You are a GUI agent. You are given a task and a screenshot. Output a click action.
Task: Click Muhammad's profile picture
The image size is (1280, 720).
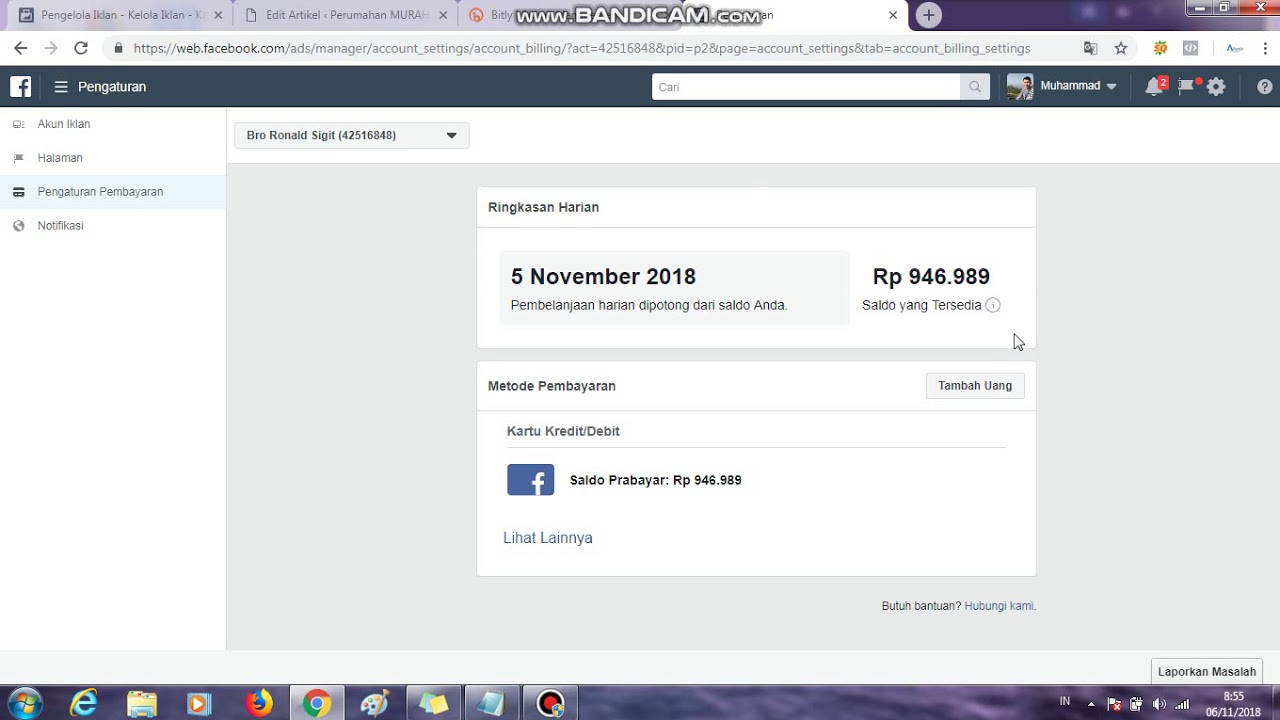[x=1020, y=87]
